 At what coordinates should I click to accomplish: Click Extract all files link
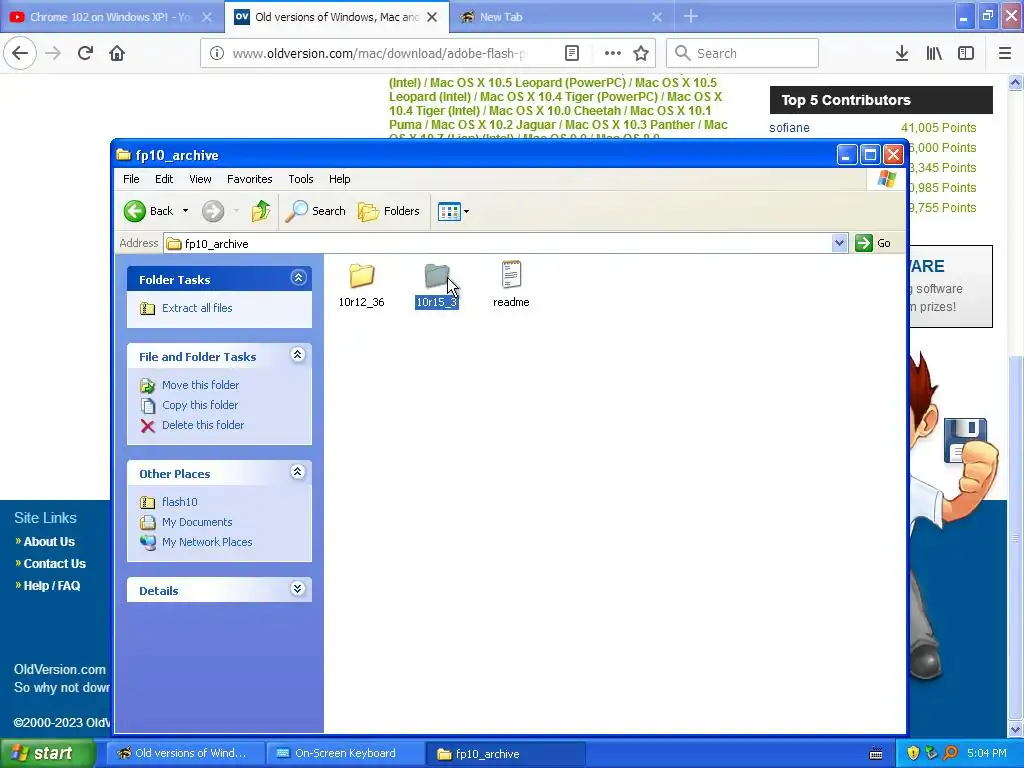tap(197, 308)
